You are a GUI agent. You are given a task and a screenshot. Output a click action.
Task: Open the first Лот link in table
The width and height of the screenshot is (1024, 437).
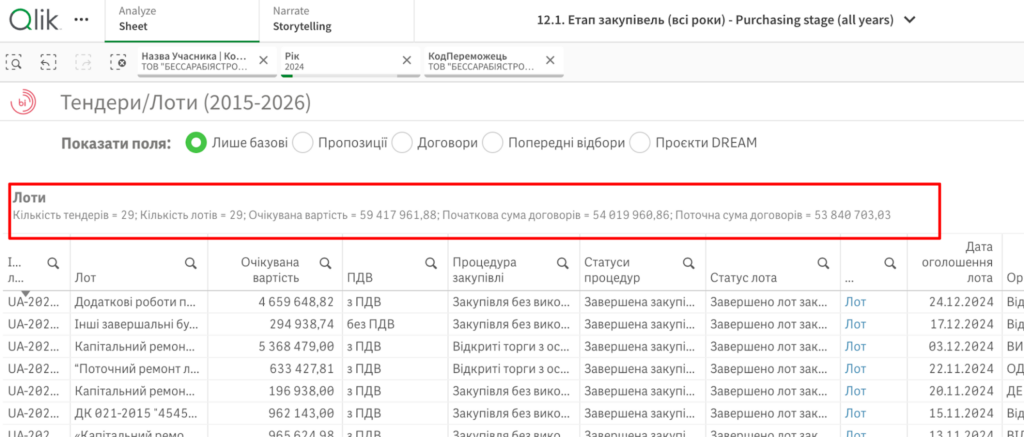tap(855, 300)
